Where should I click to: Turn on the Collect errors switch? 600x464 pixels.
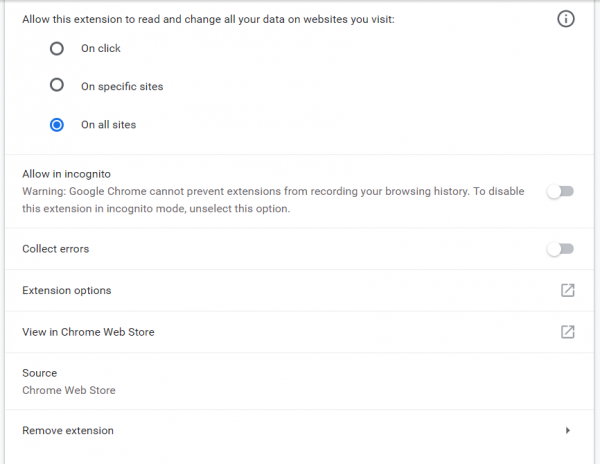coord(560,249)
